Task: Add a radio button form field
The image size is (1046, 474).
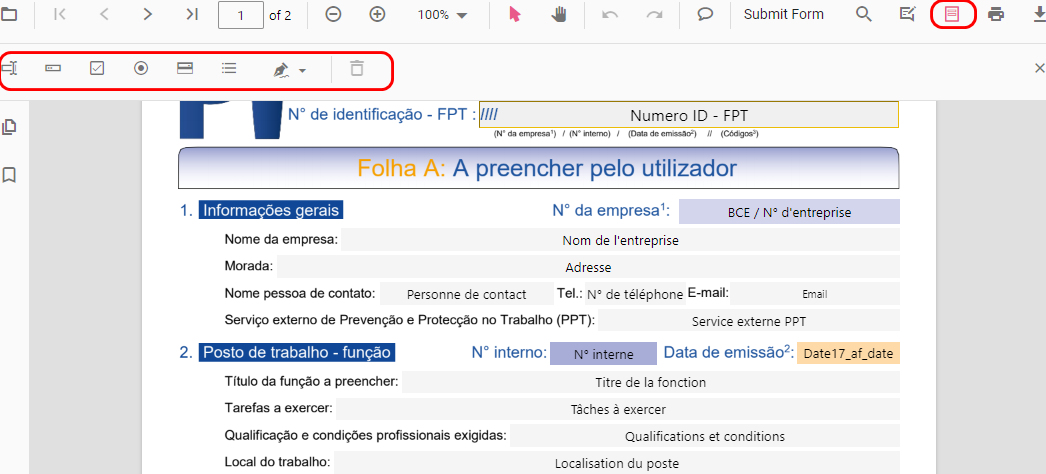Action: [x=141, y=68]
